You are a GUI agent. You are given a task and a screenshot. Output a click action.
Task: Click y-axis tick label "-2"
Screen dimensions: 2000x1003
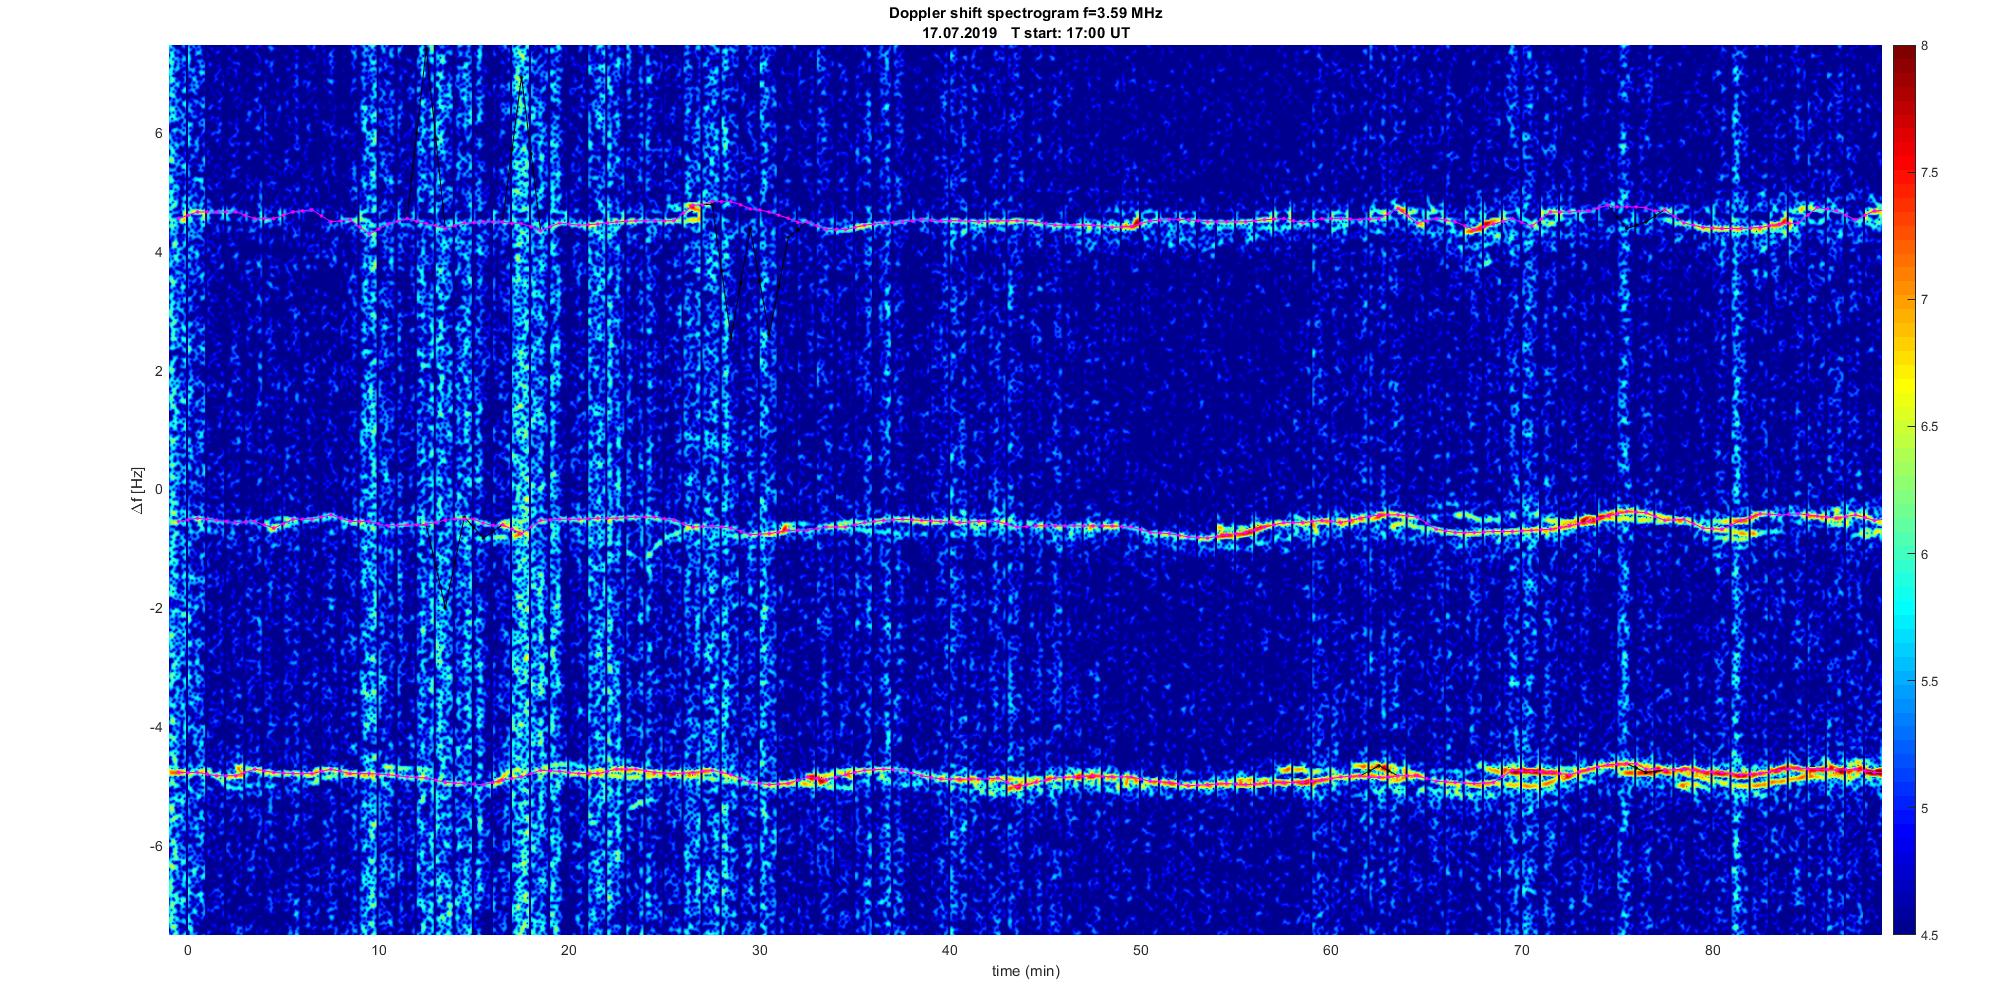tap(157, 609)
